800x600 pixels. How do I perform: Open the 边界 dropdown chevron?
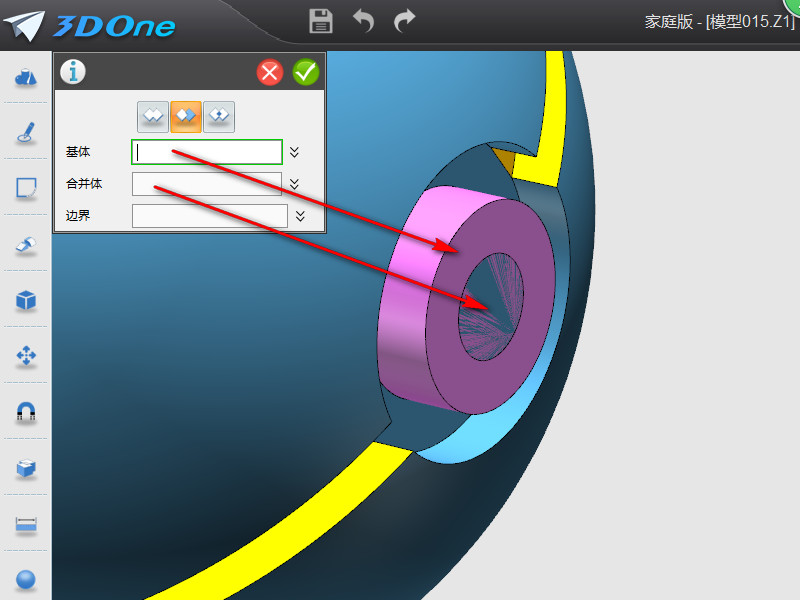pyautogui.click(x=297, y=216)
